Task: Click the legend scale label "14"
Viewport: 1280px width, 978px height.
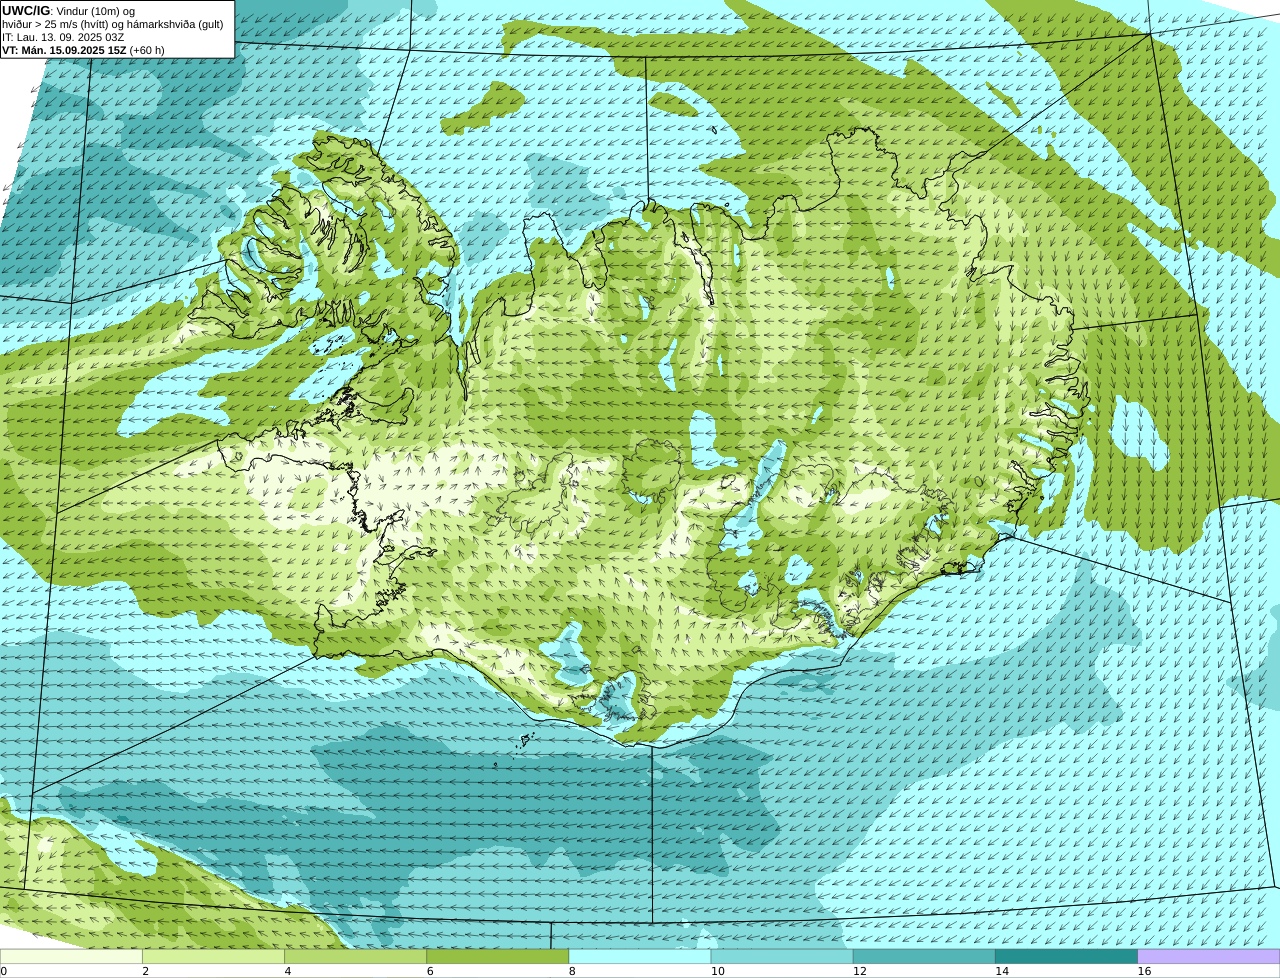Action: (x=1002, y=971)
